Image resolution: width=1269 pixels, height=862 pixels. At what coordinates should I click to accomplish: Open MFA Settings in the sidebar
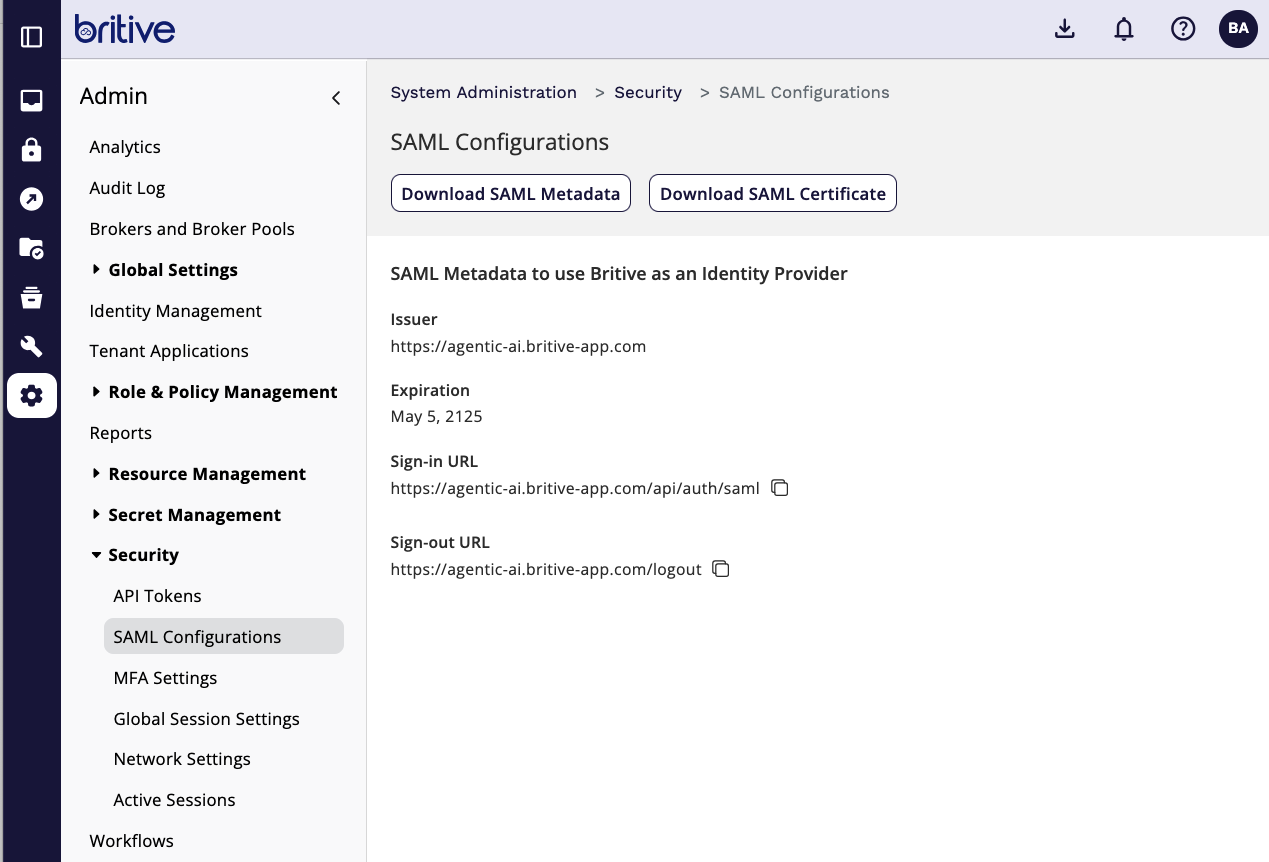click(x=165, y=678)
